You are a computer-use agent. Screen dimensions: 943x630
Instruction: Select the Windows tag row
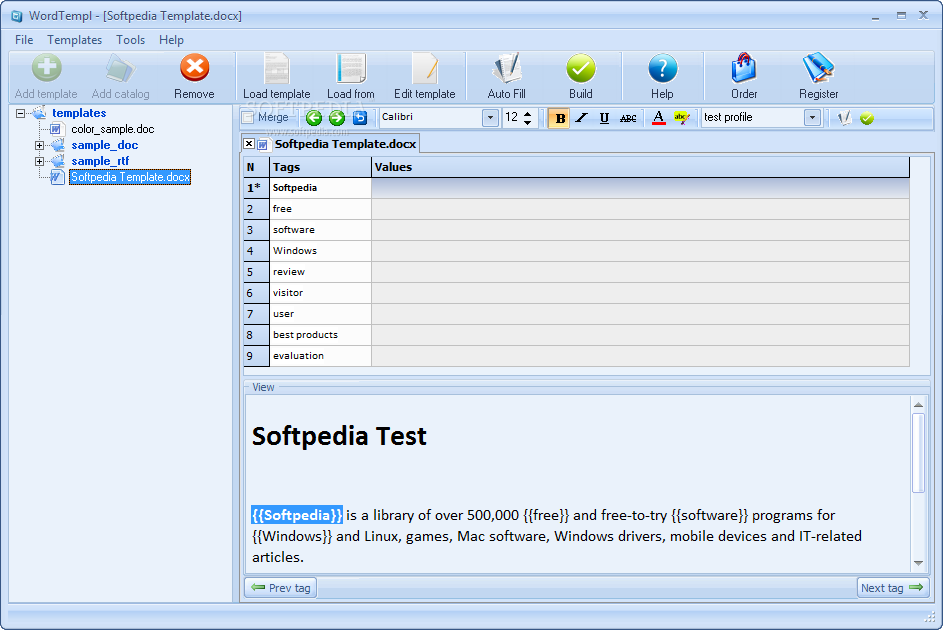tap(320, 251)
